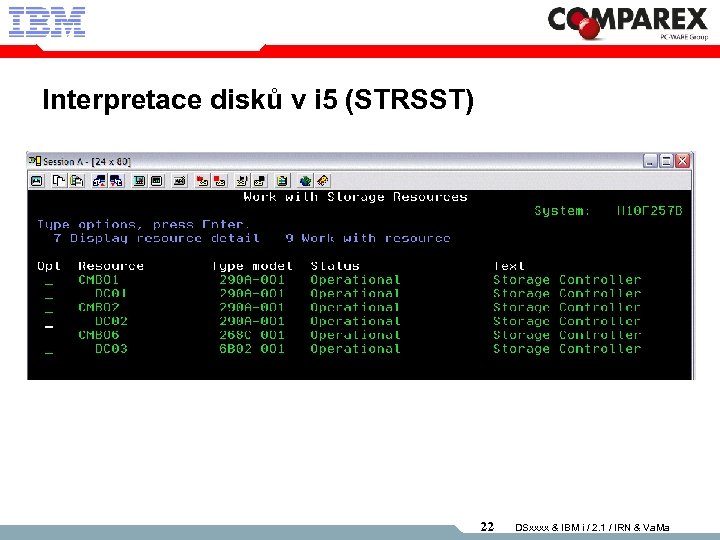Image resolution: width=720 pixels, height=540 pixels.
Task: Click type model 6B02 001 of DC03
Action: click(x=252, y=349)
